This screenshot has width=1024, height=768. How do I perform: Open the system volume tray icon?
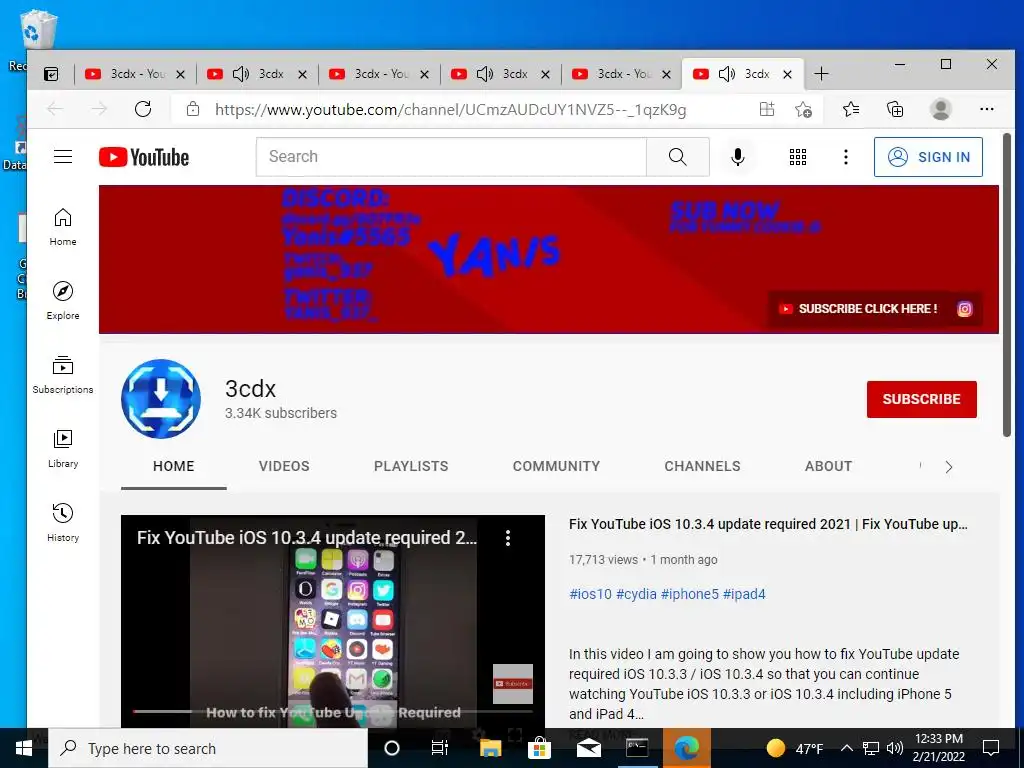click(x=895, y=748)
